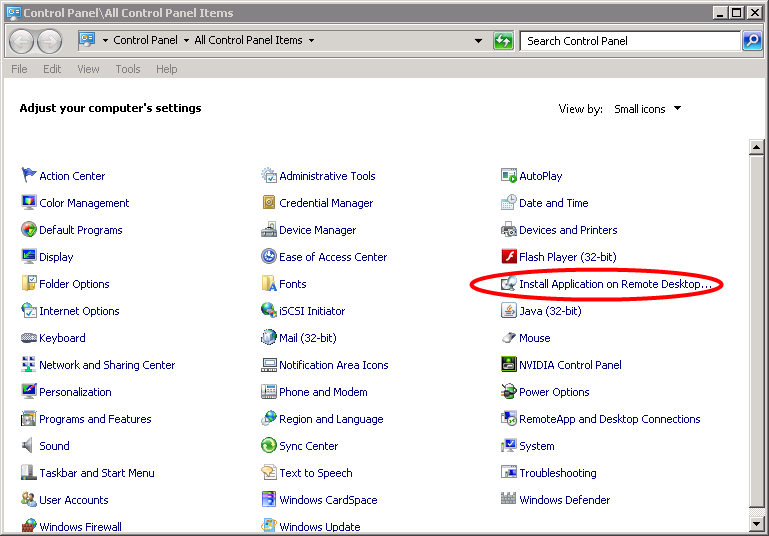This screenshot has height=536, width=769.
Task: Open the View menu
Action: point(88,69)
